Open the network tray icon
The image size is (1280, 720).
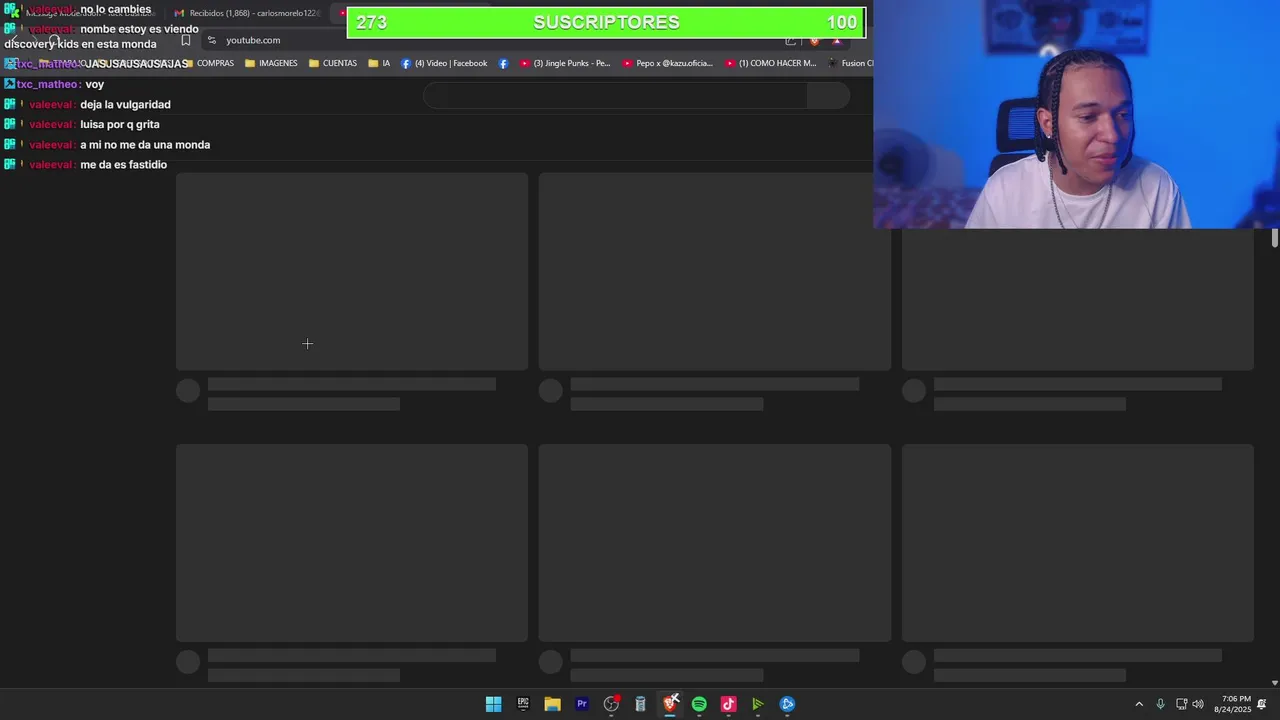click(x=1181, y=704)
